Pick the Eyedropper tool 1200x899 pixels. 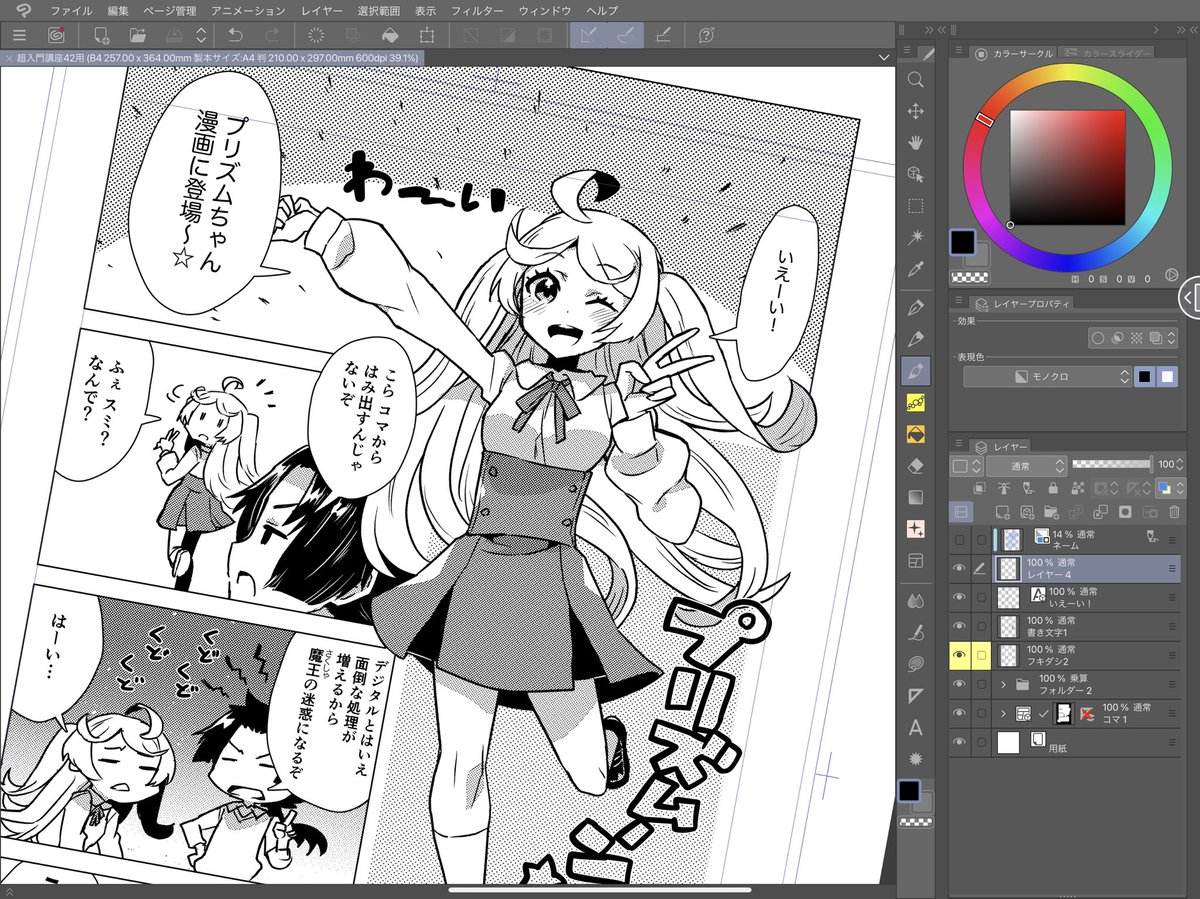click(x=916, y=266)
